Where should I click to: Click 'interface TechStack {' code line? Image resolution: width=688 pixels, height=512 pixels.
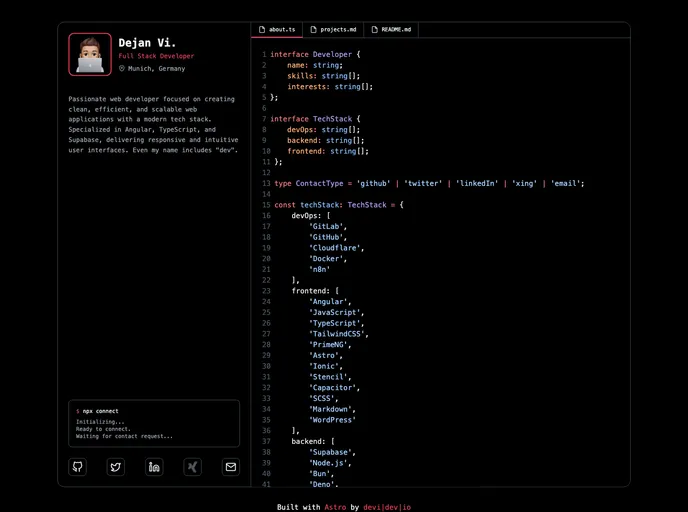(x=315, y=119)
